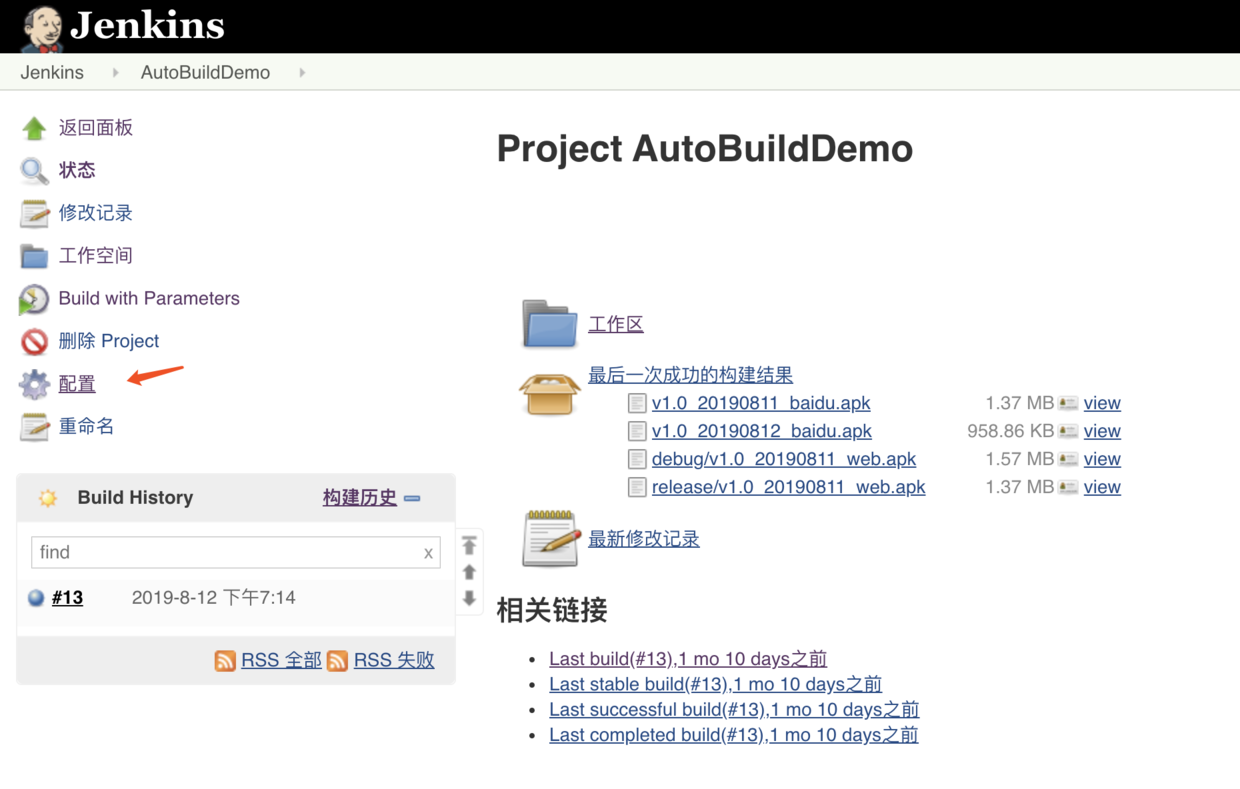Collapse build history with the minus icon
Screen dimensions: 1240x789
[412, 498]
